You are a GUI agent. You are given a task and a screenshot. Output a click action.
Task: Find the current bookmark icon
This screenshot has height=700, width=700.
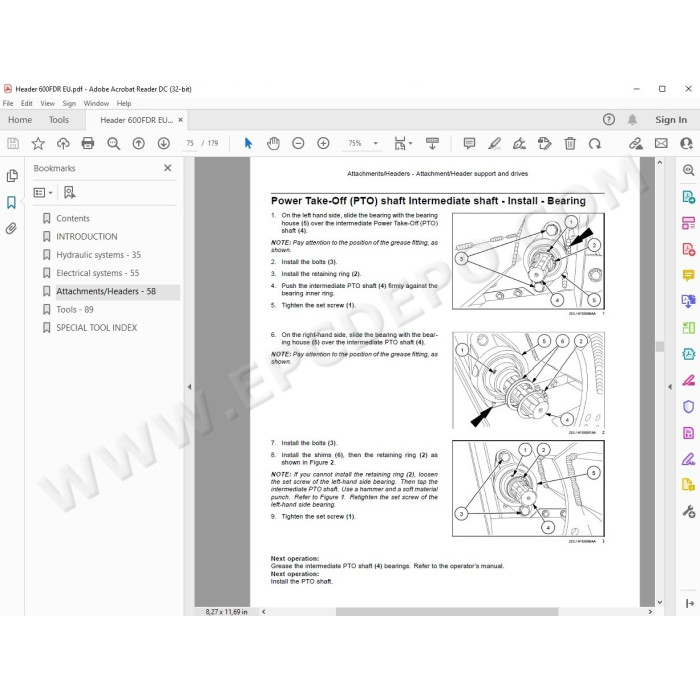tap(69, 192)
